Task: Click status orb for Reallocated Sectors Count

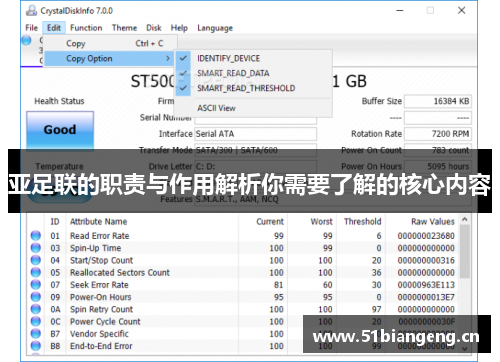Action: coord(36,272)
